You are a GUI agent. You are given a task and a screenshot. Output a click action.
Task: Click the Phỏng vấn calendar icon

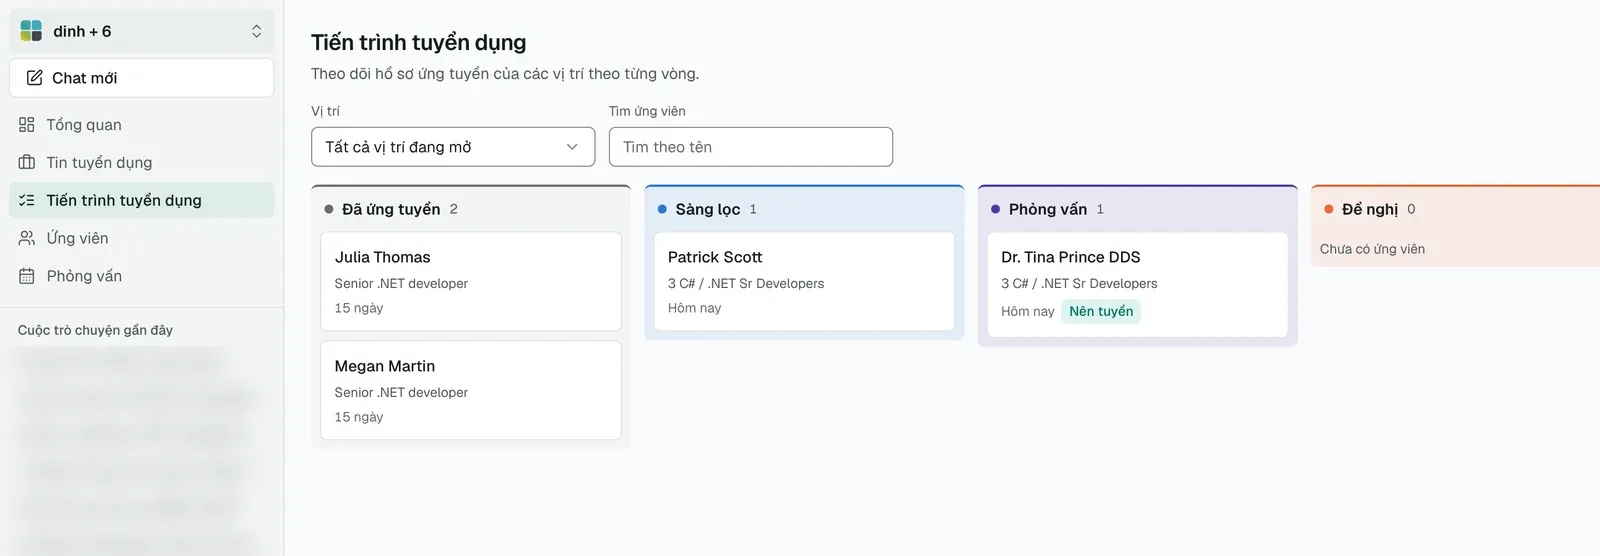(x=27, y=276)
